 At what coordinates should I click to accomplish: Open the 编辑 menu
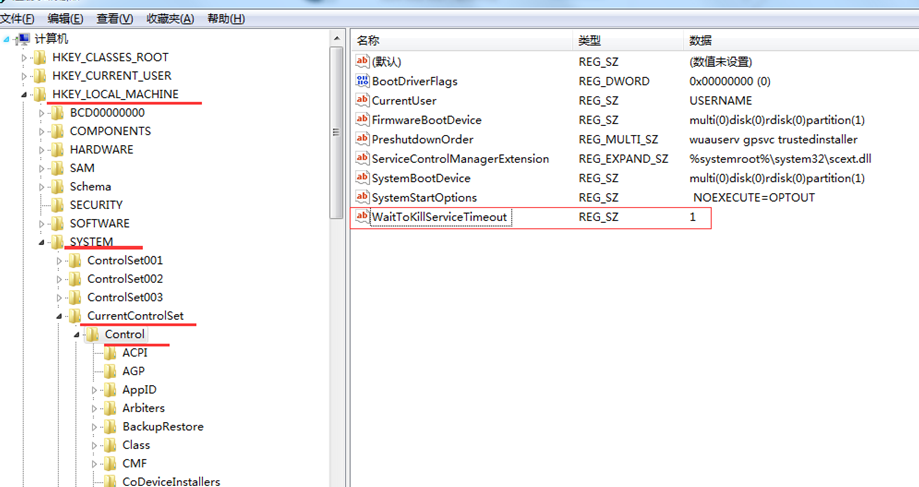(x=65, y=18)
